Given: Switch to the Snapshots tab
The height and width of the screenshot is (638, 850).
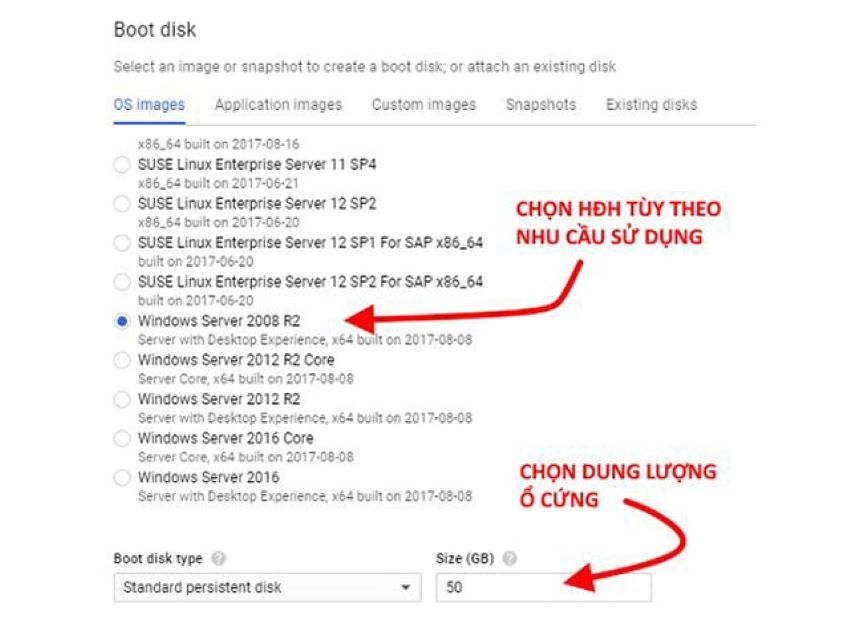Looking at the screenshot, I should coord(540,105).
